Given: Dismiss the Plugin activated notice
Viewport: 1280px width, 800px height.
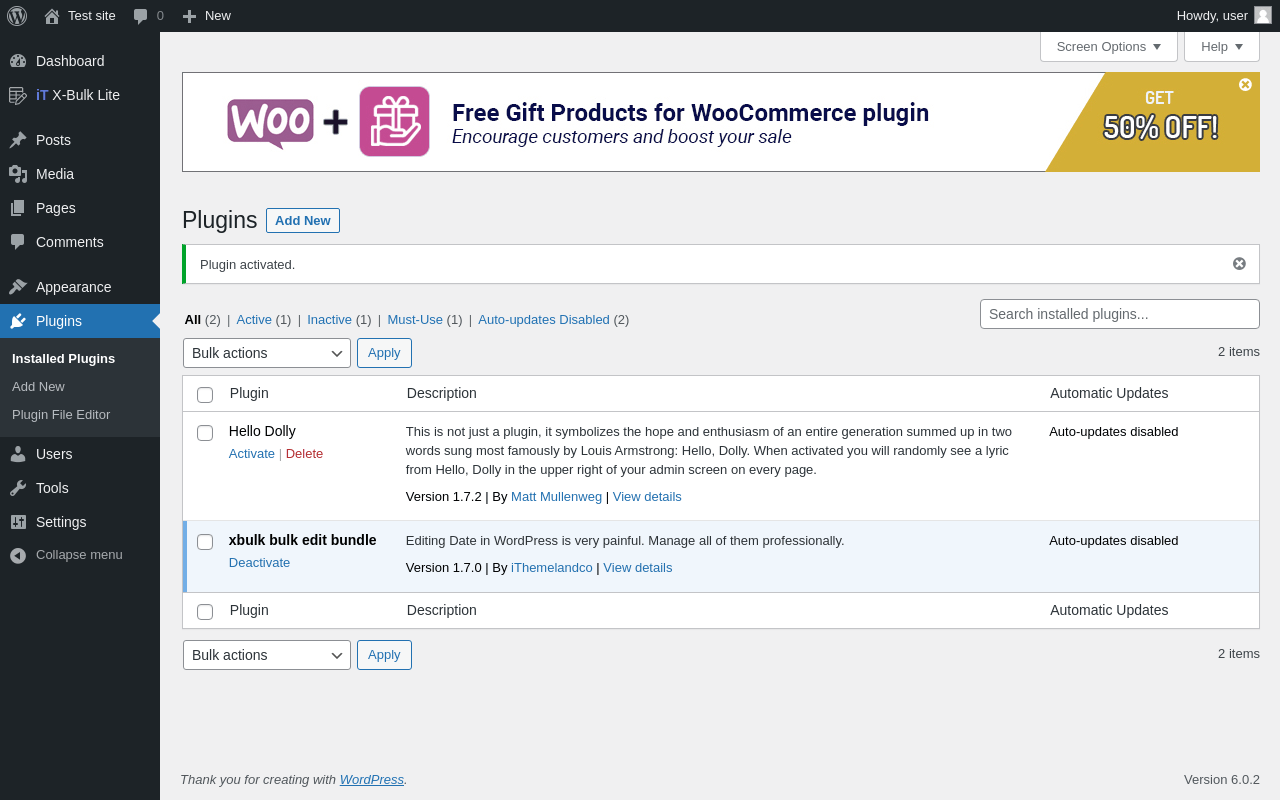Looking at the screenshot, I should (1239, 264).
